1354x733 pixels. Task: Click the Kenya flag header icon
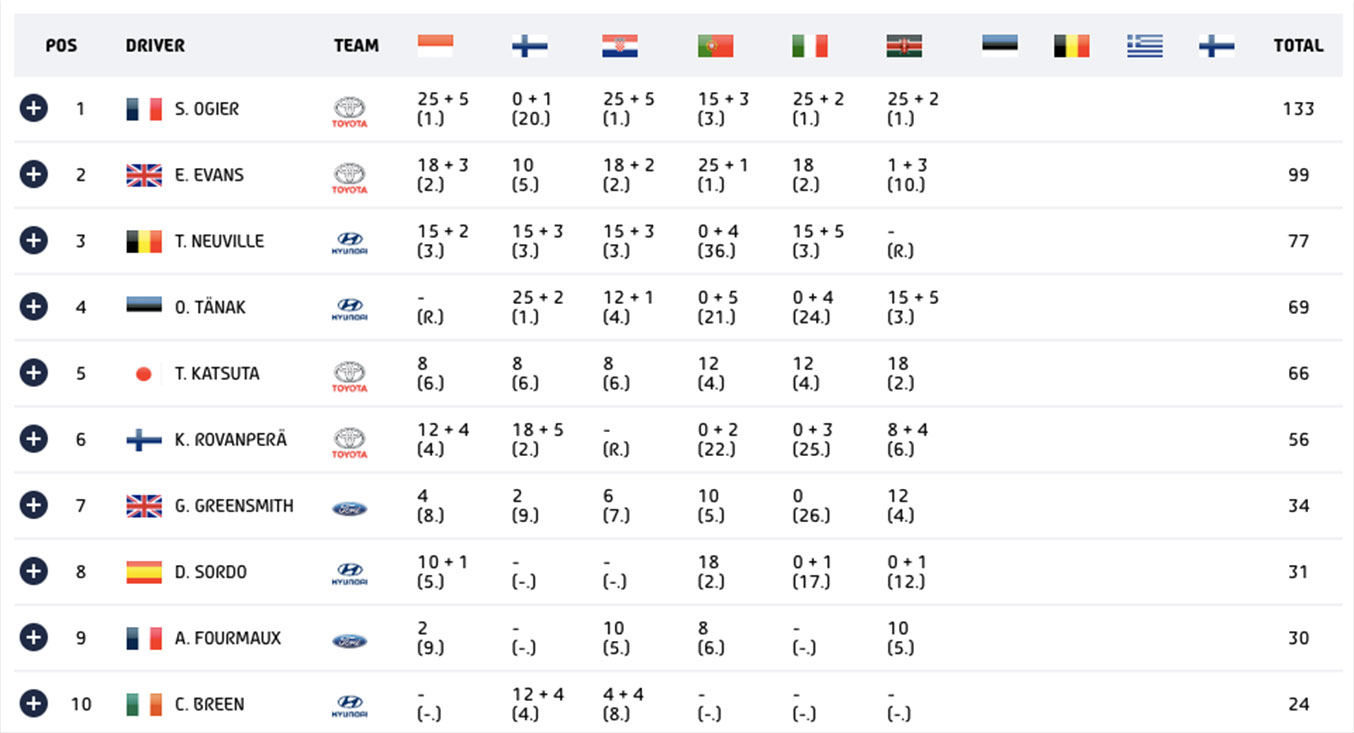(904, 45)
